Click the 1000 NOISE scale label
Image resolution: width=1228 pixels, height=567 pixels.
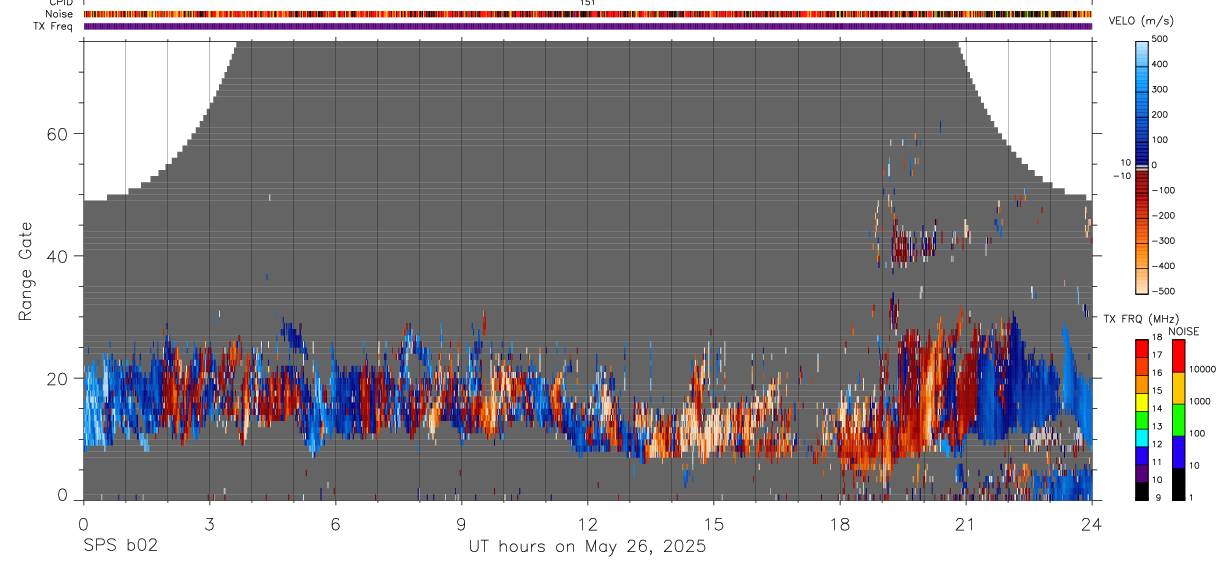pos(1199,400)
